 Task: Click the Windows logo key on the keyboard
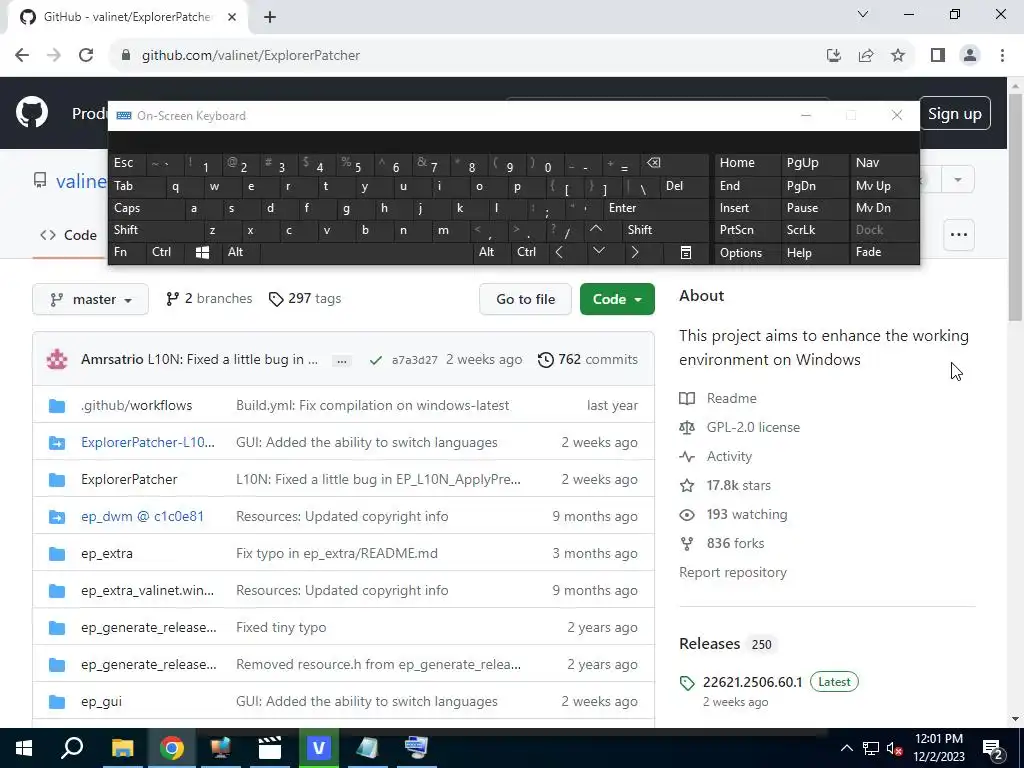[202, 253]
